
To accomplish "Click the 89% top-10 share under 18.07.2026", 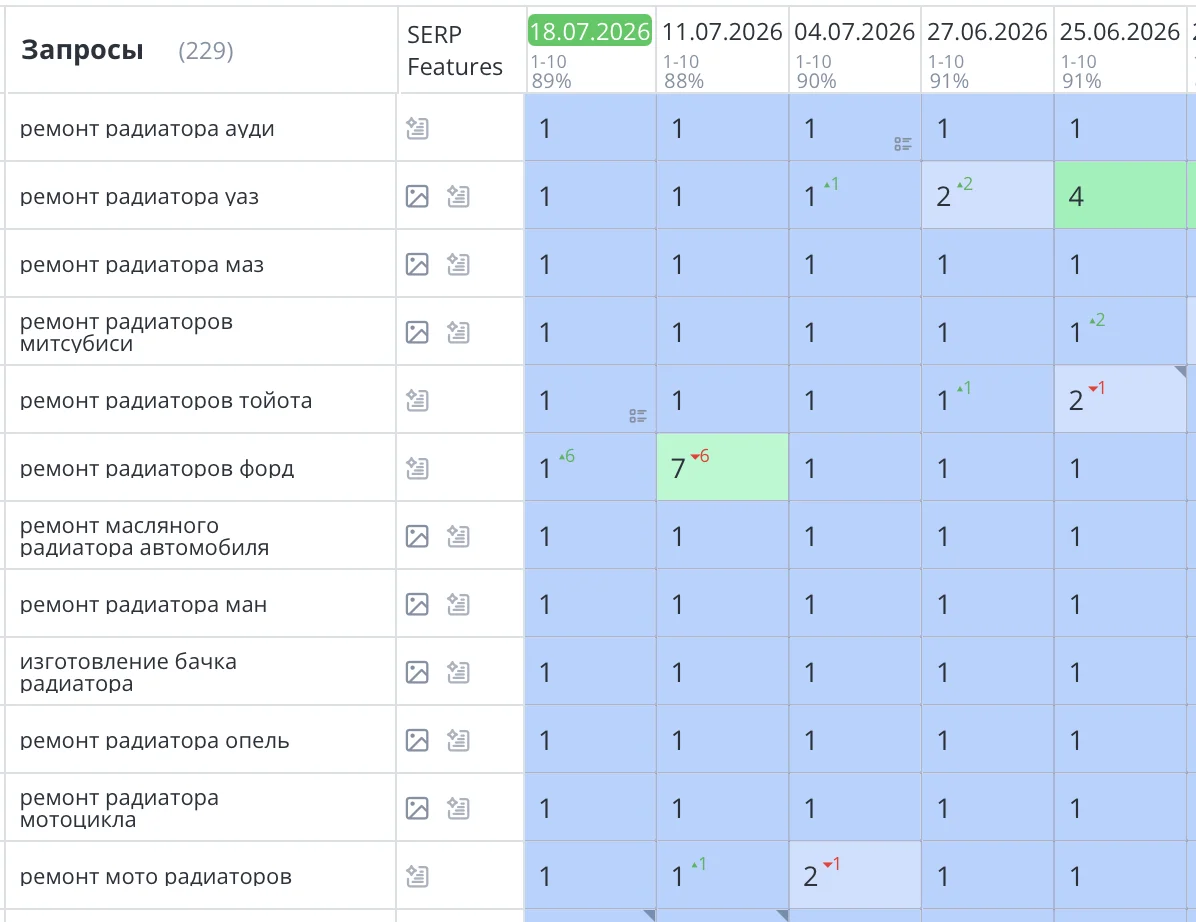I will (551, 81).
